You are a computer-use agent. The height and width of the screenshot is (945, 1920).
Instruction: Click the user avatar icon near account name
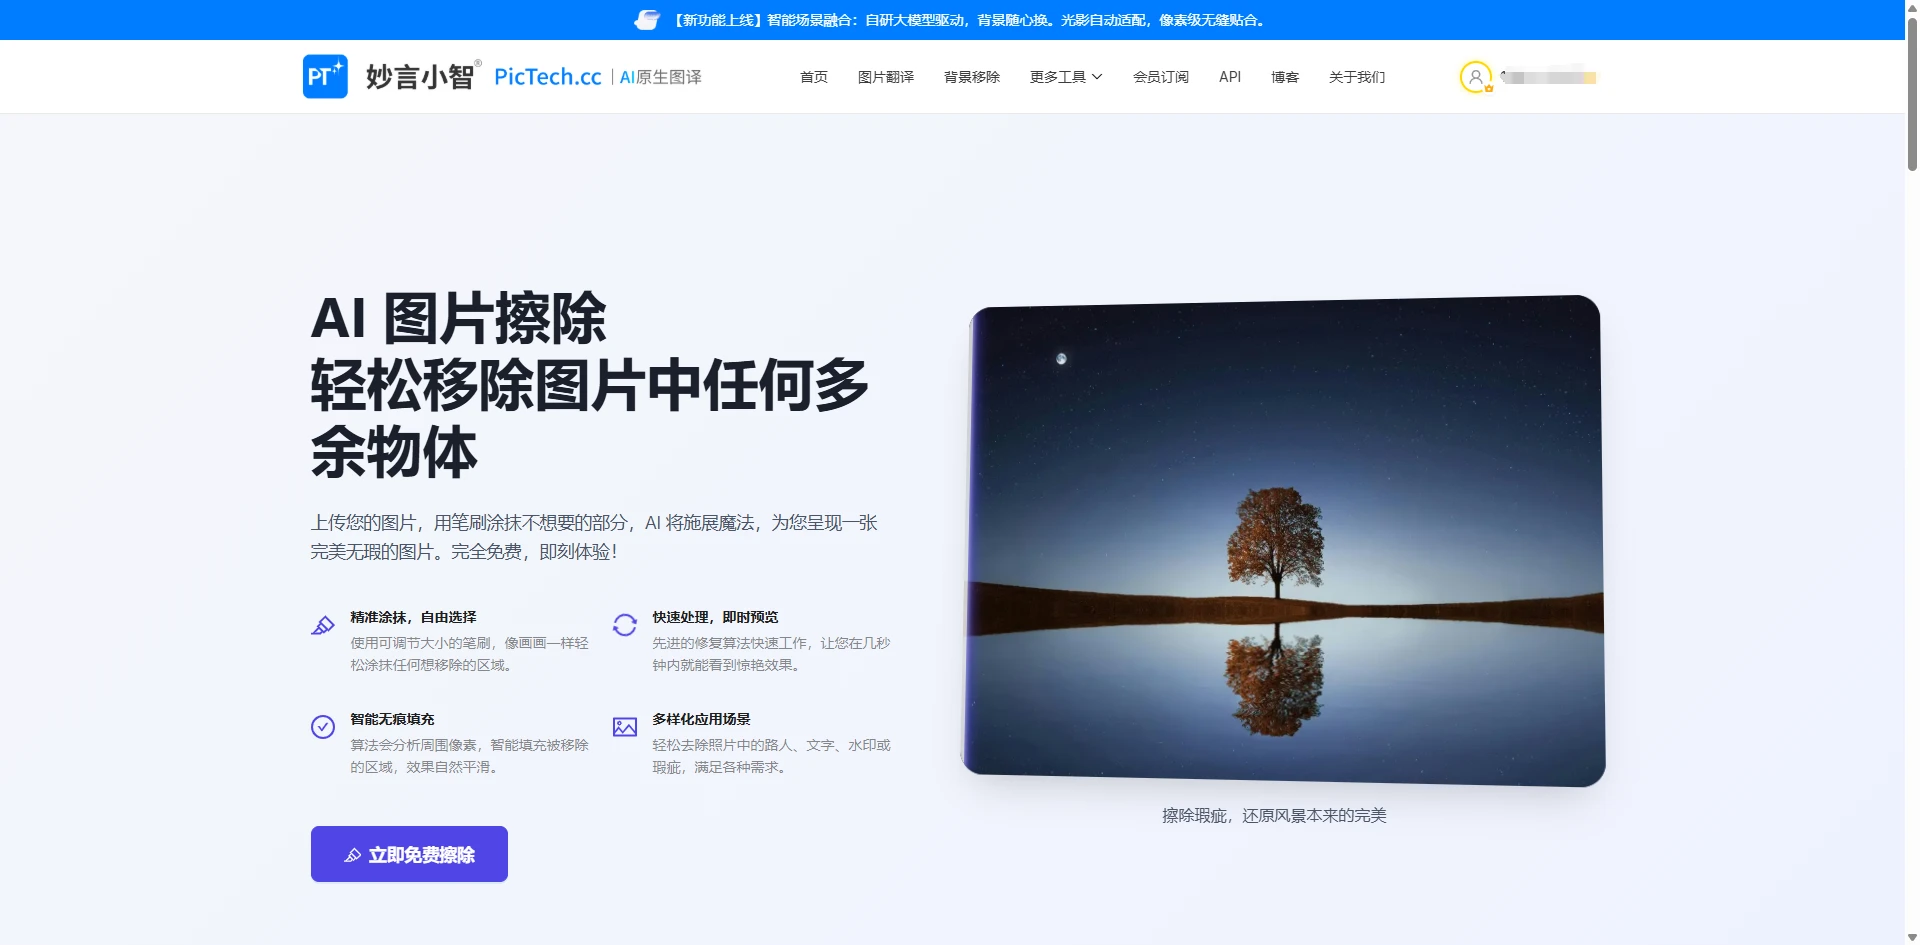pyautogui.click(x=1475, y=76)
